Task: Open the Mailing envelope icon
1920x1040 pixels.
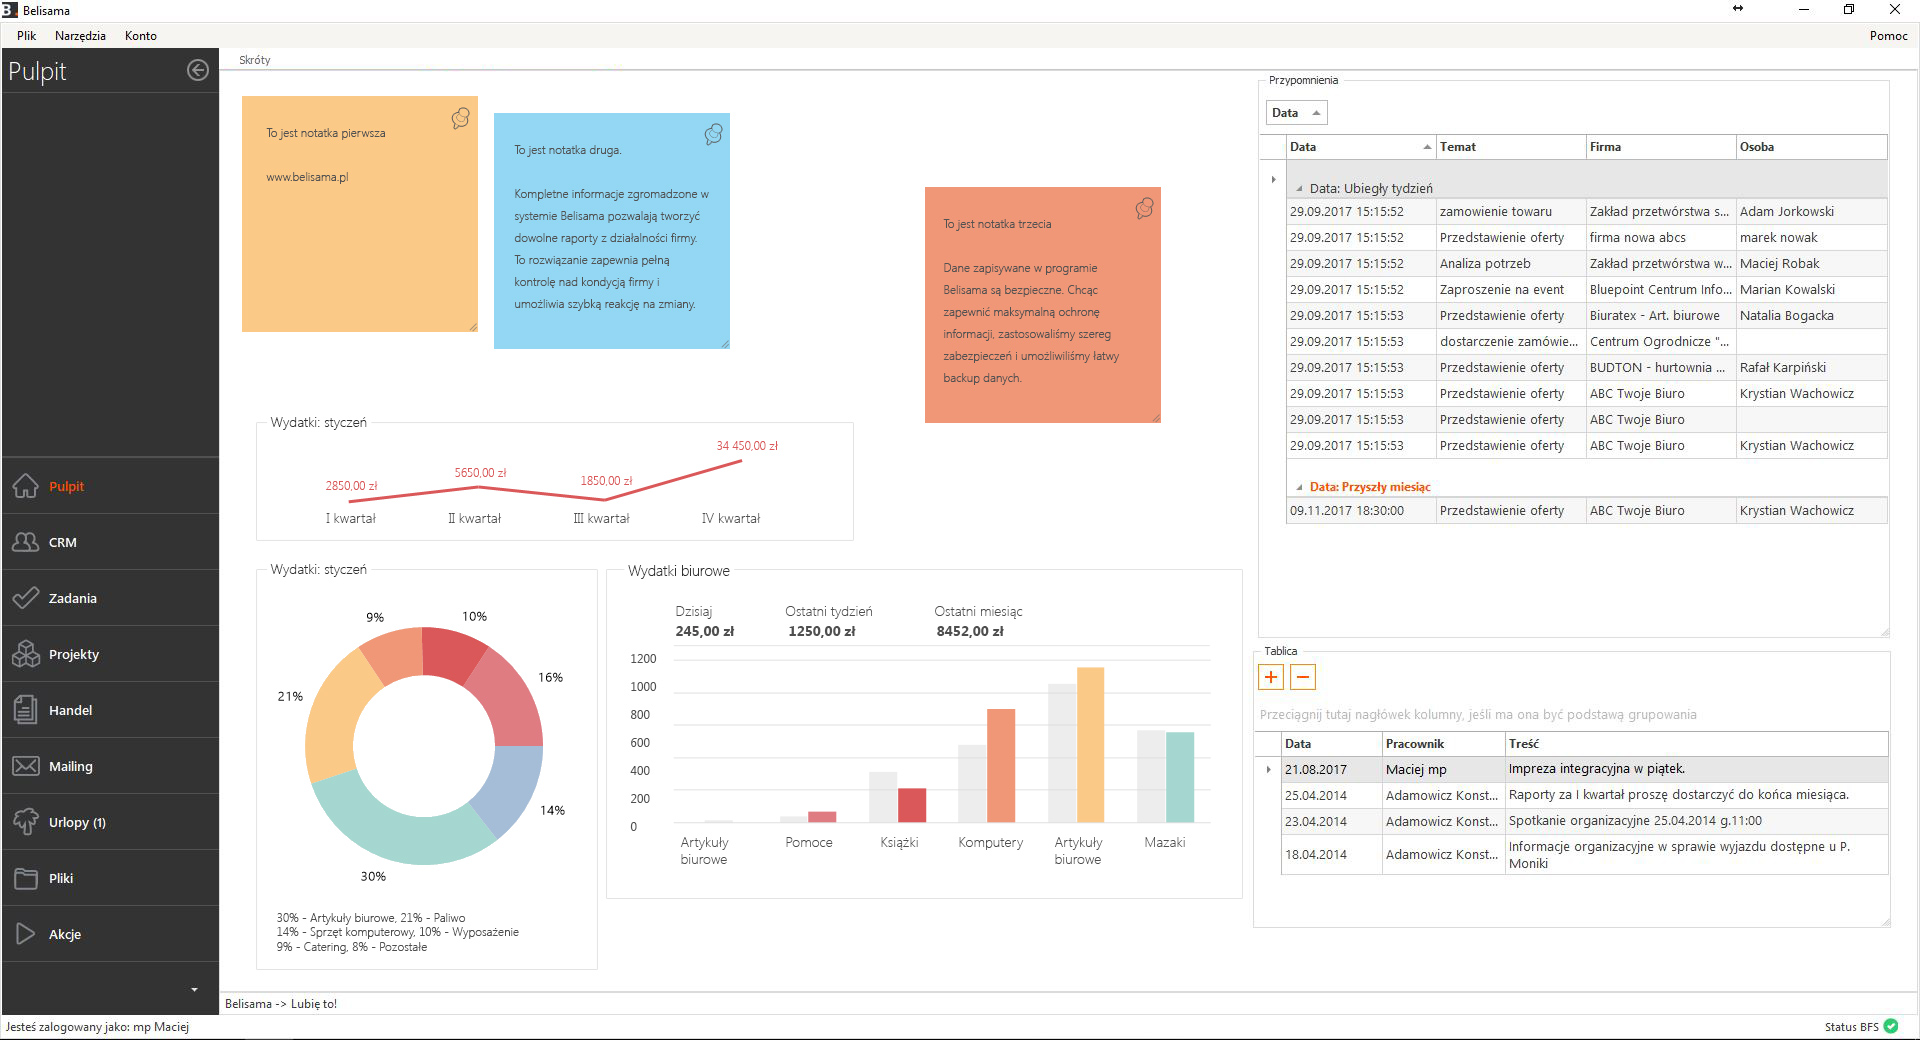Action: 26,766
